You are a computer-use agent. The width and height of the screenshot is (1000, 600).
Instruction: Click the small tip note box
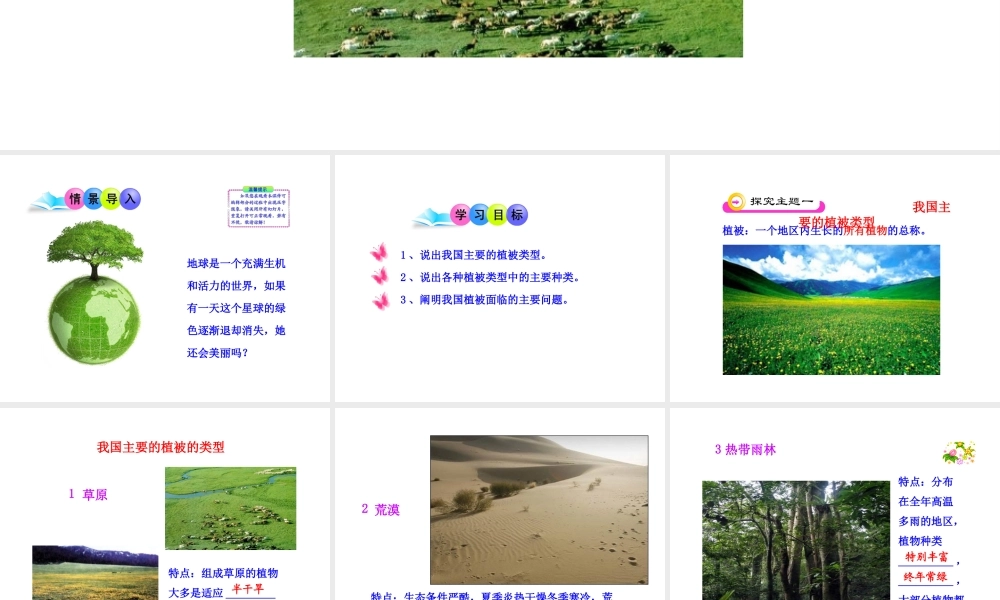[x=259, y=207]
